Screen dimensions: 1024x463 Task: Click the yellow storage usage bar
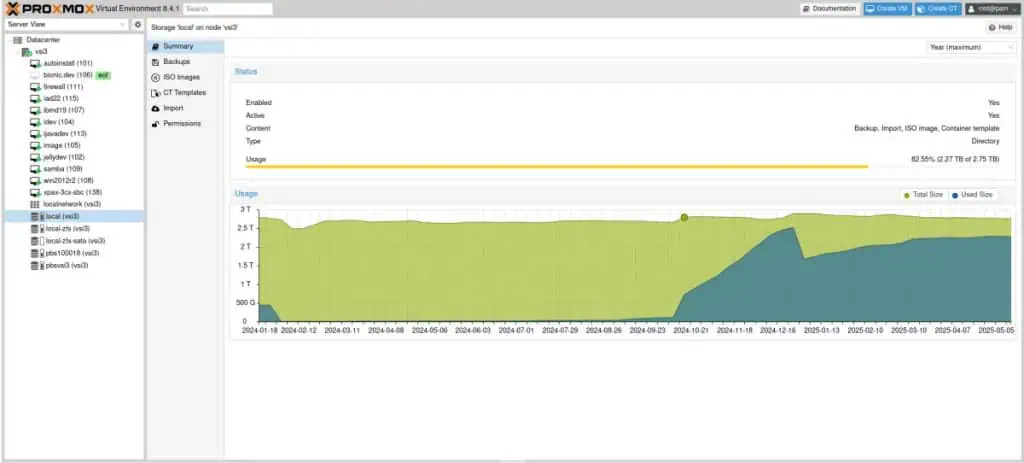click(556, 167)
